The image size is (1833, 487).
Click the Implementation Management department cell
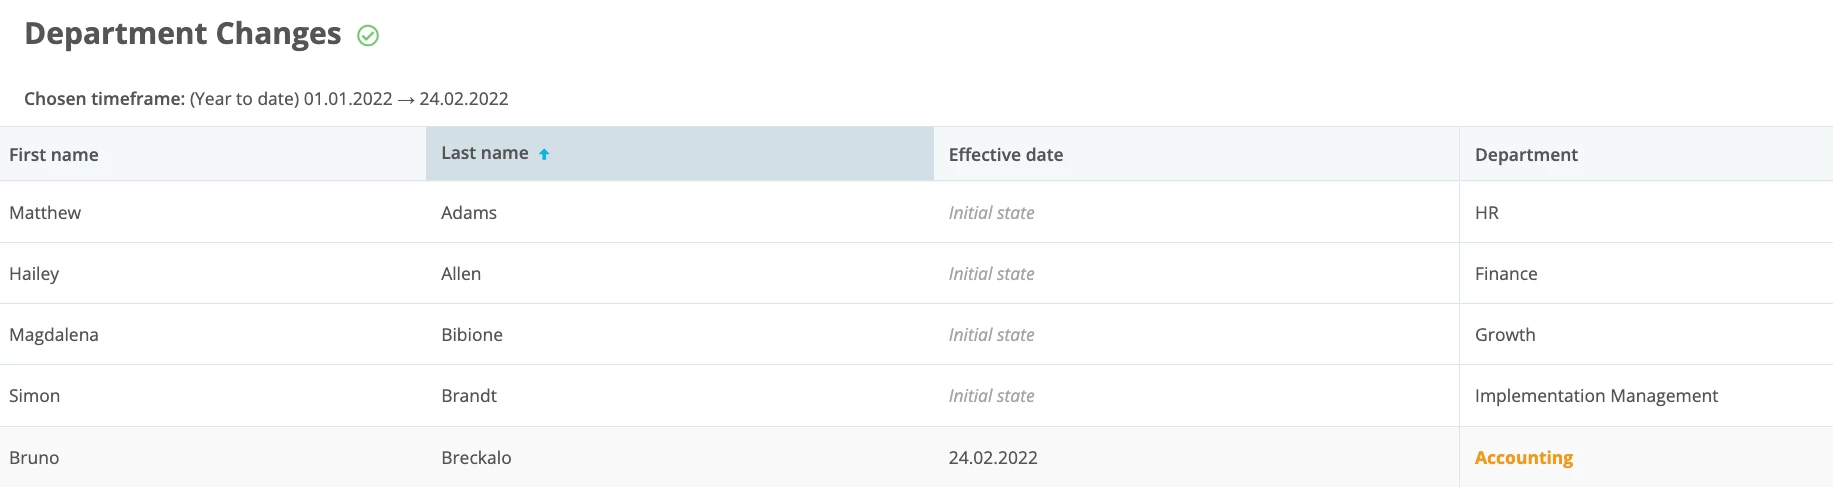(x=1596, y=395)
